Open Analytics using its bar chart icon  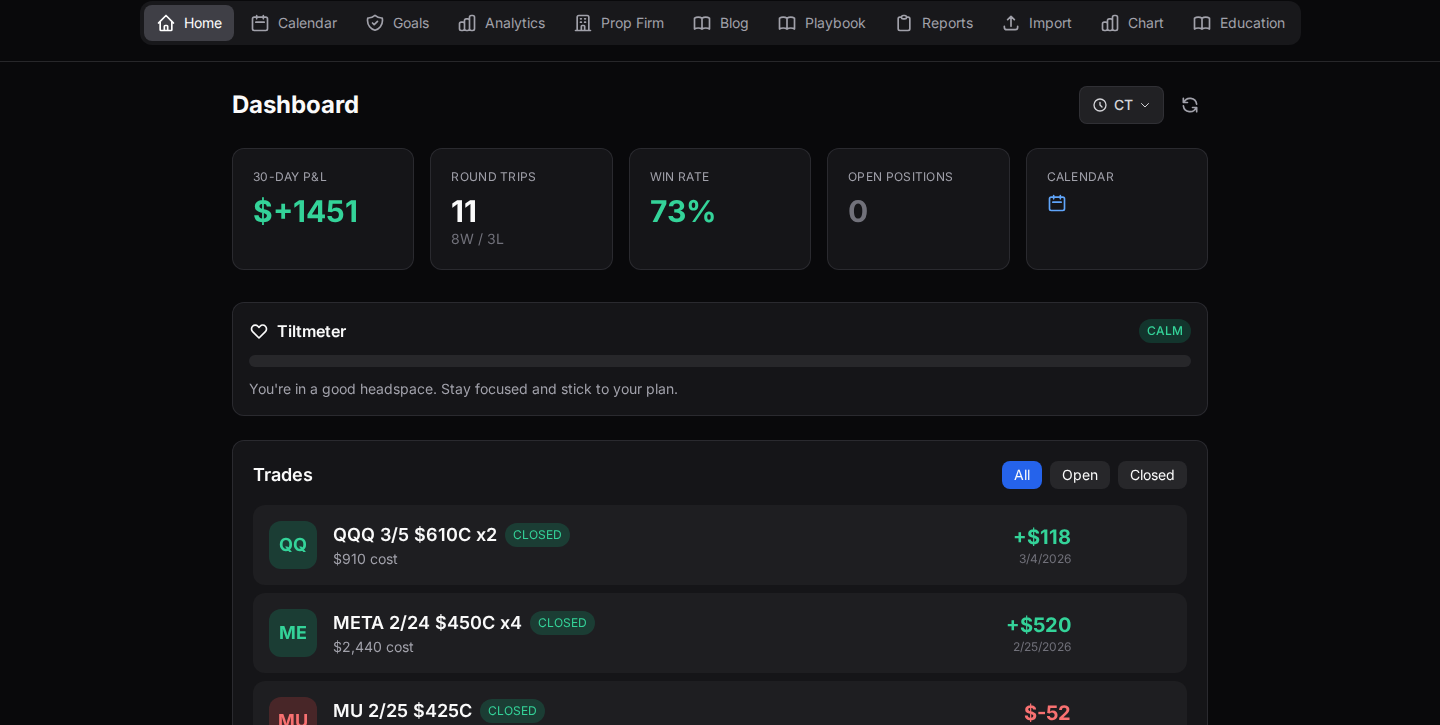click(467, 23)
